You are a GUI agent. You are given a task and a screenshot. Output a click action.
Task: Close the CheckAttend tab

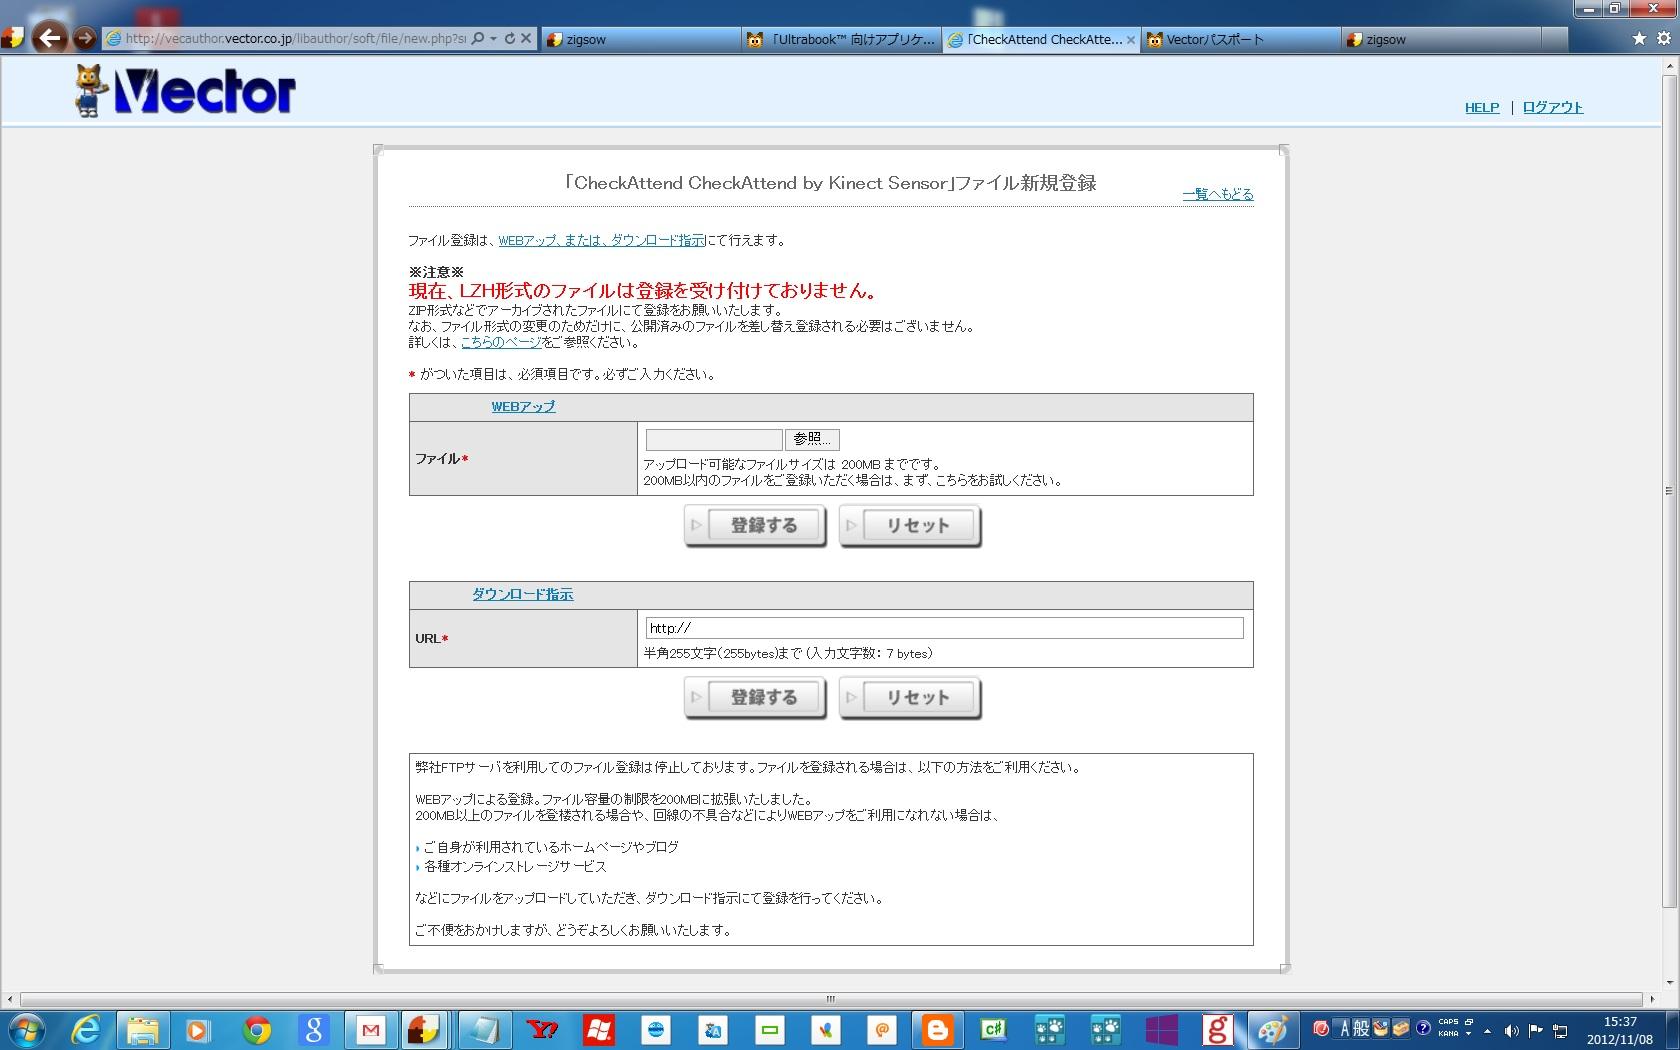click(1131, 40)
